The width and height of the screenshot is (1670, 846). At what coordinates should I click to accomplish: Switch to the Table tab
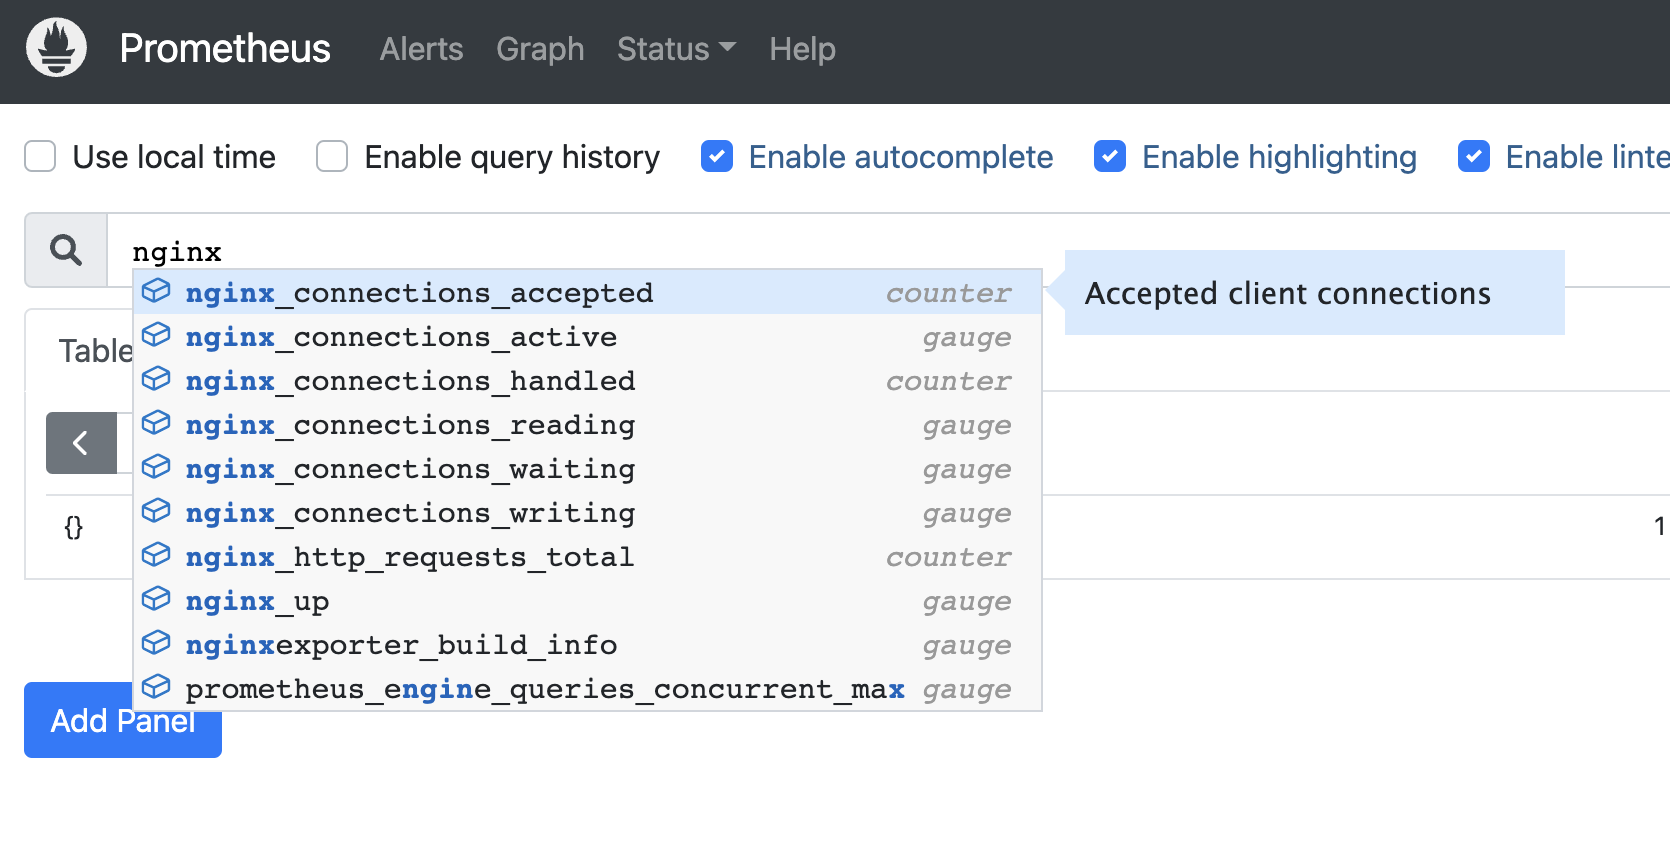click(x=96, y=351)
